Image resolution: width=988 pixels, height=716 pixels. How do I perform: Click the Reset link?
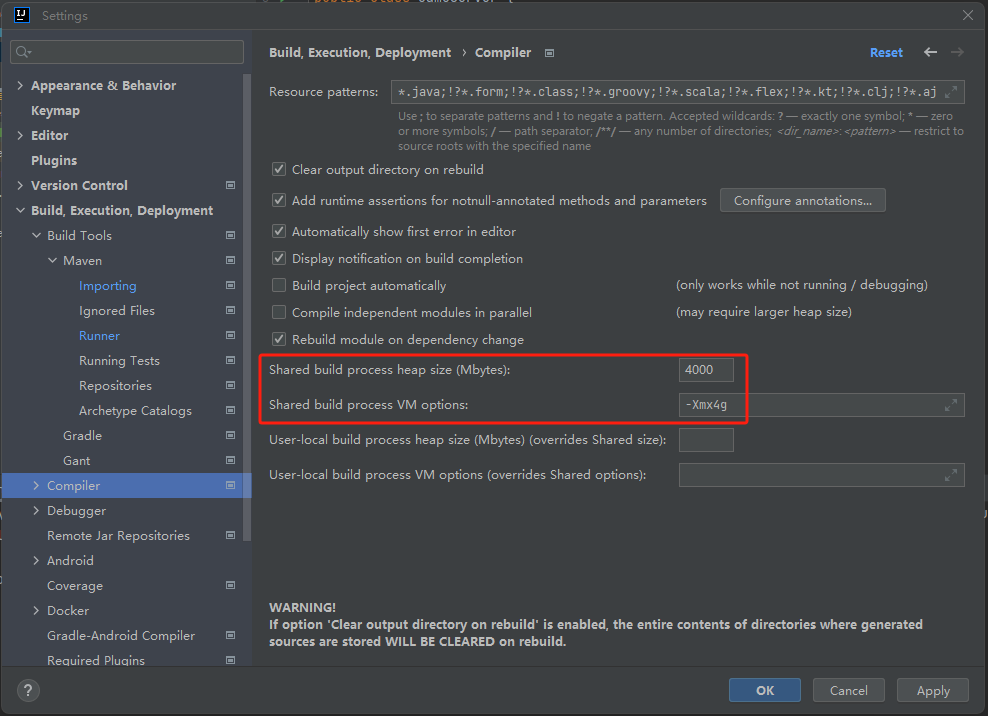[886, 53]
